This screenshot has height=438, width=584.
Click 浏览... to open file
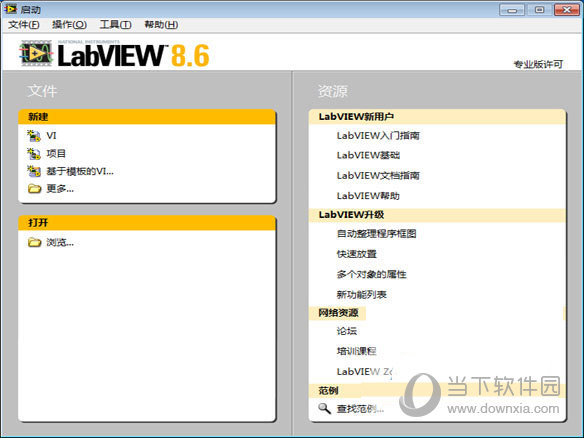[60, 242]
